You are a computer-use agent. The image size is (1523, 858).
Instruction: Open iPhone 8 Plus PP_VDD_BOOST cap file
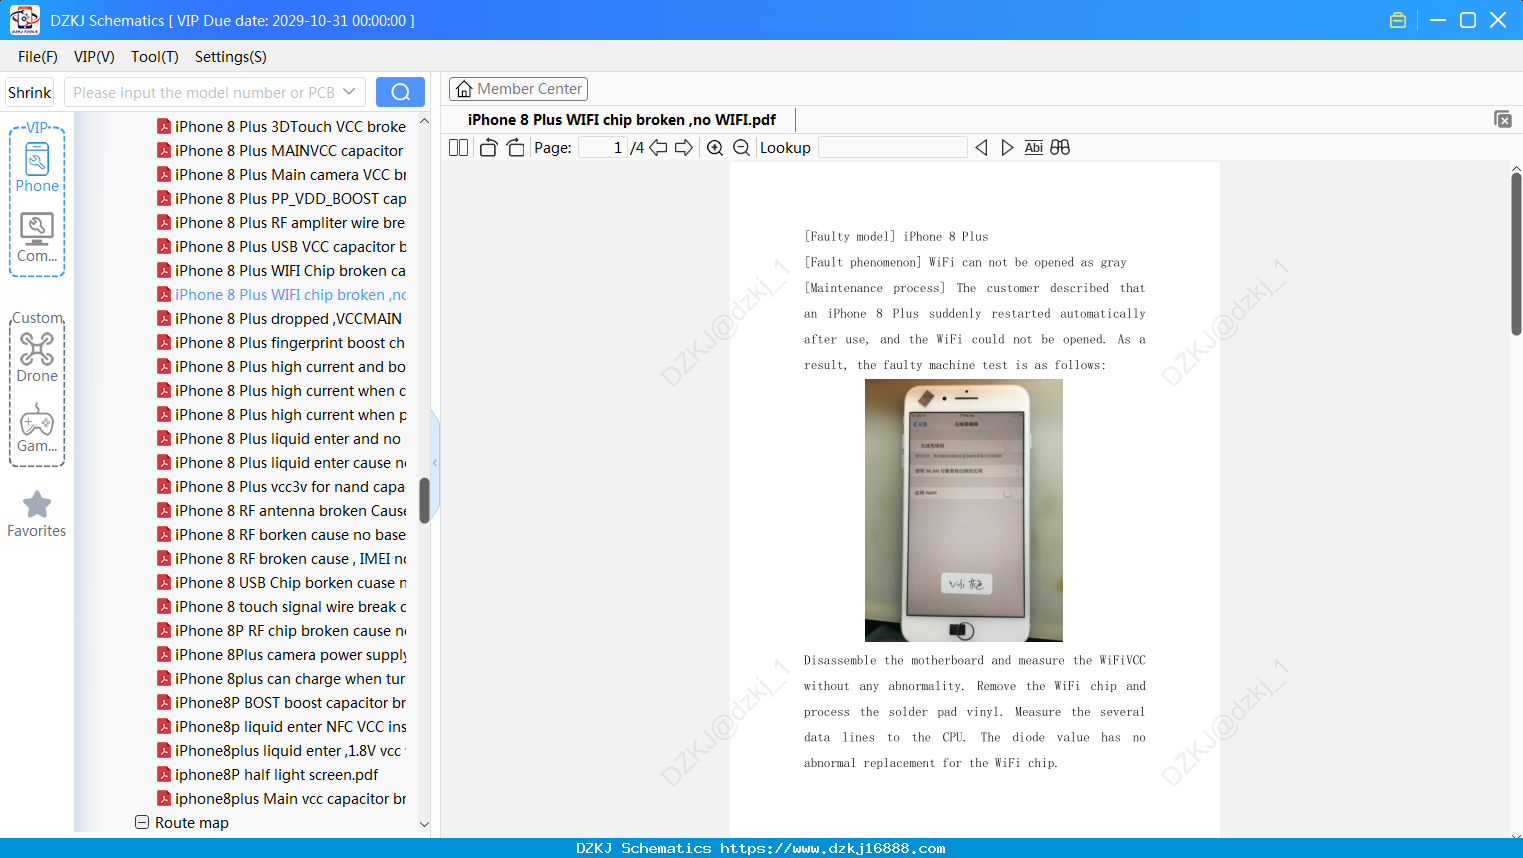[282, 198]
